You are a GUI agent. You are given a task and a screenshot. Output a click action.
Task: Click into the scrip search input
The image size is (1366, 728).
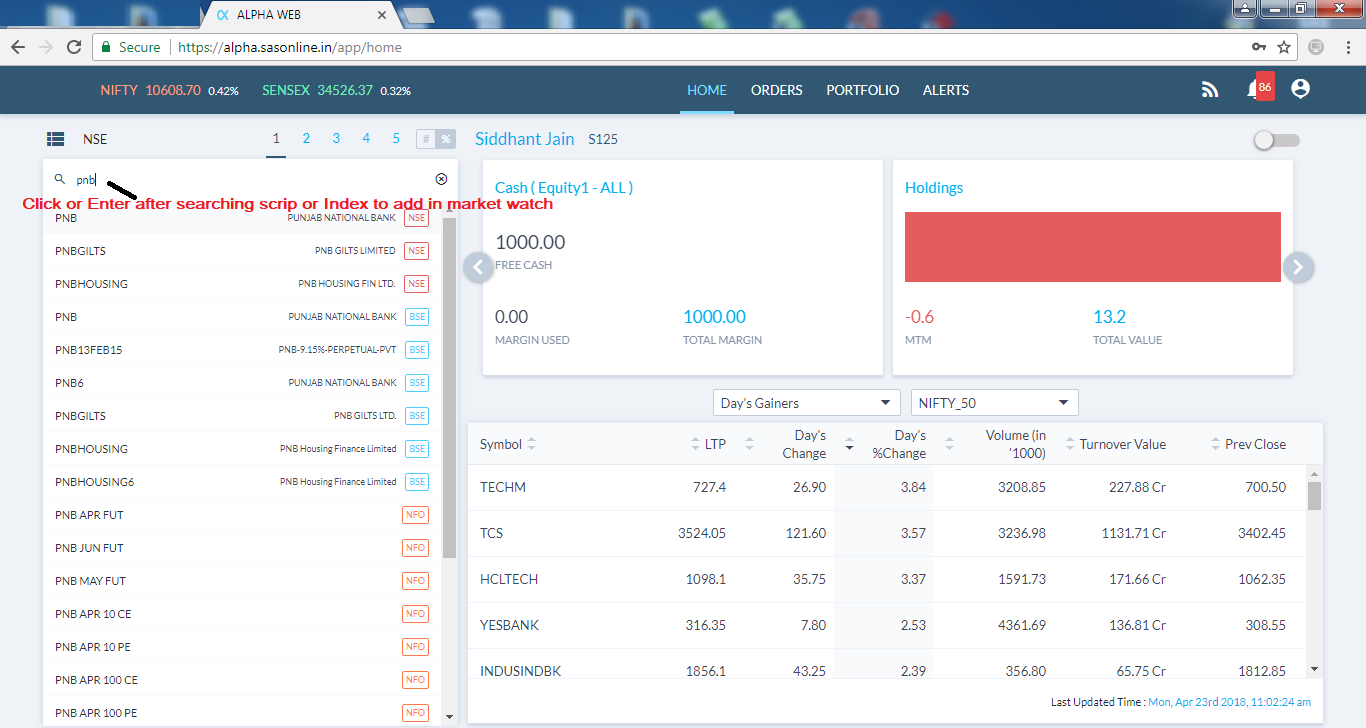250,179
